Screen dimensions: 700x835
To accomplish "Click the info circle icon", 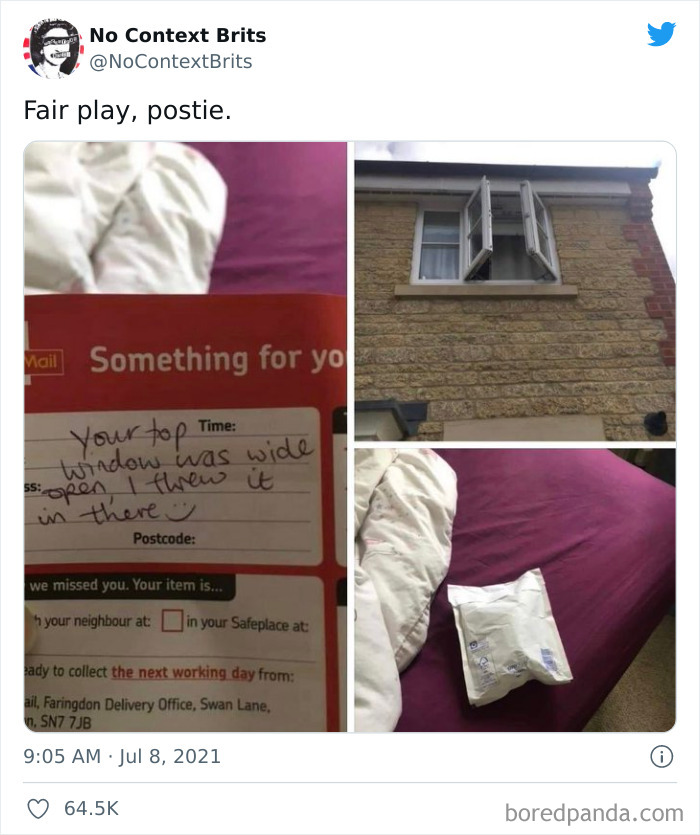I will [662, 757].
